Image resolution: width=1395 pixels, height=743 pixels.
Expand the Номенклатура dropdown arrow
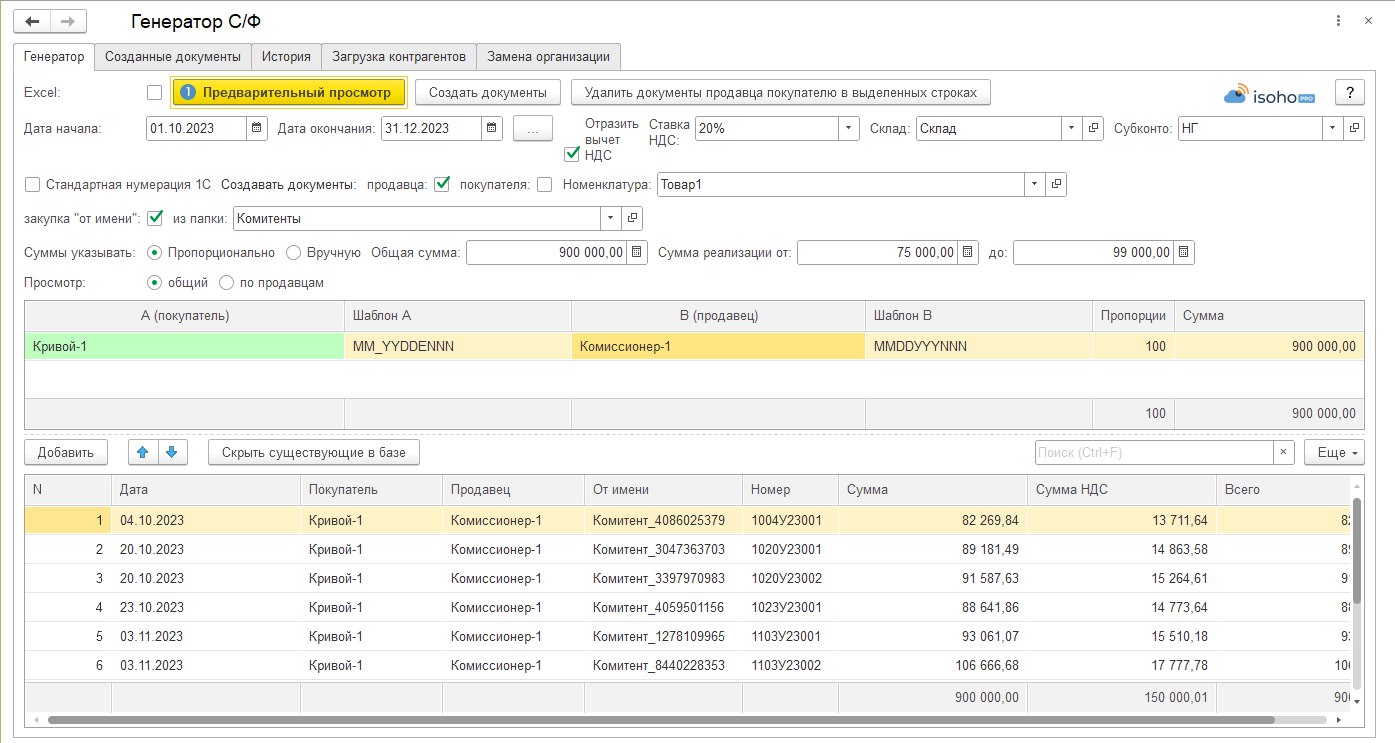1034,184
